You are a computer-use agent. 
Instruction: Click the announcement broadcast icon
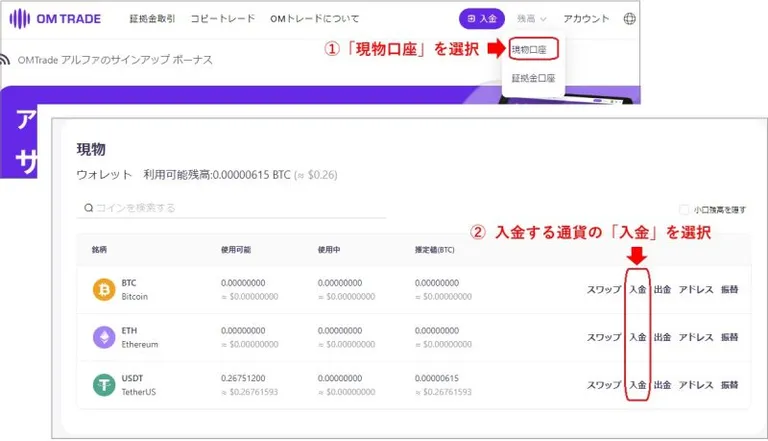tap(5, 60)
